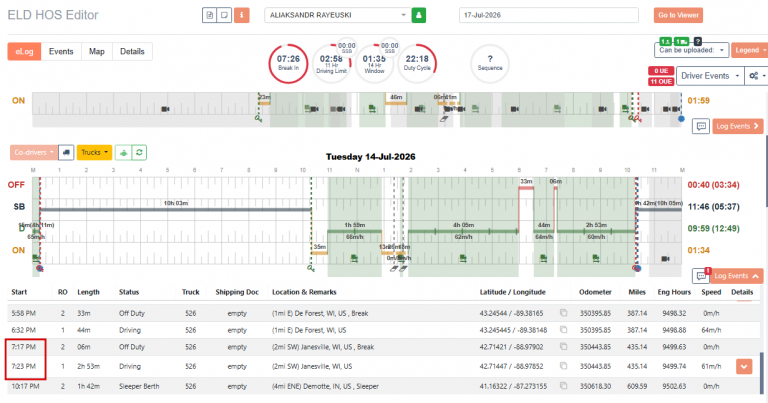
Task: Click location '(4mi ENE) Demotte, IN, US, Sleeper'
Action: [325, 386]
